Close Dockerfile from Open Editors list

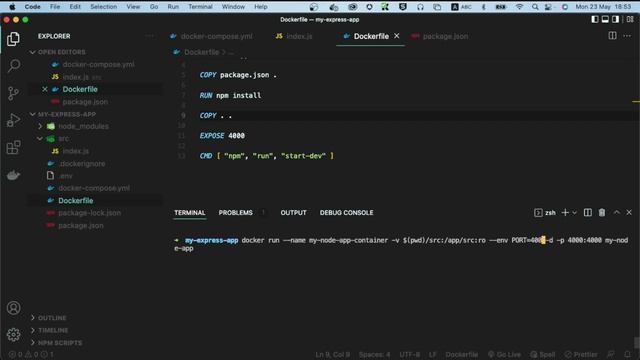pyautogui.click(x=44, y=89)
